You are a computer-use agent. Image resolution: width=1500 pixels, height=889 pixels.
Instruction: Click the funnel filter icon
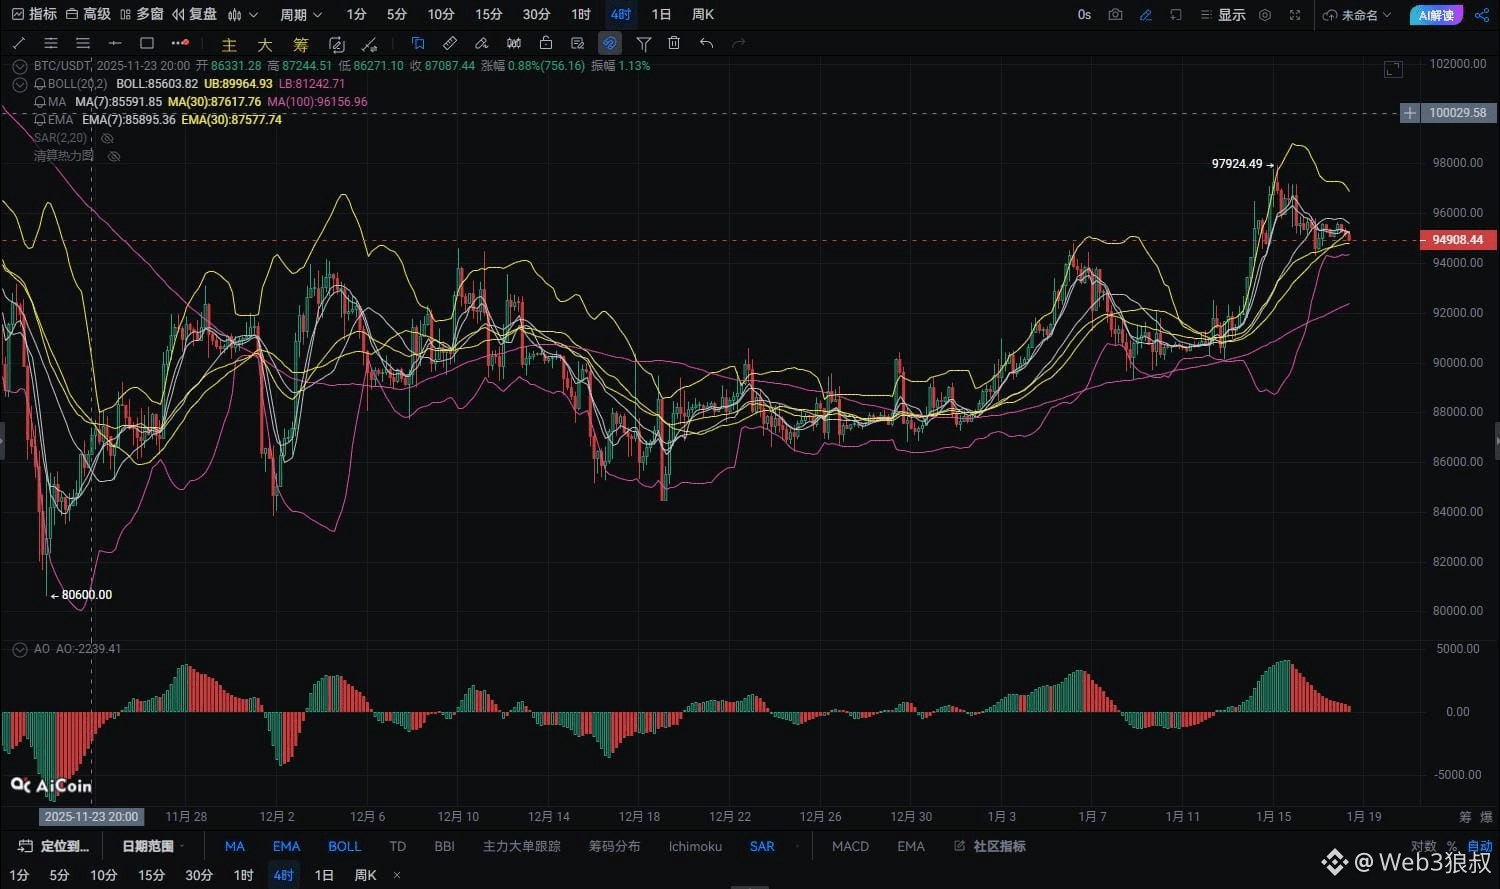pos(643,43)
